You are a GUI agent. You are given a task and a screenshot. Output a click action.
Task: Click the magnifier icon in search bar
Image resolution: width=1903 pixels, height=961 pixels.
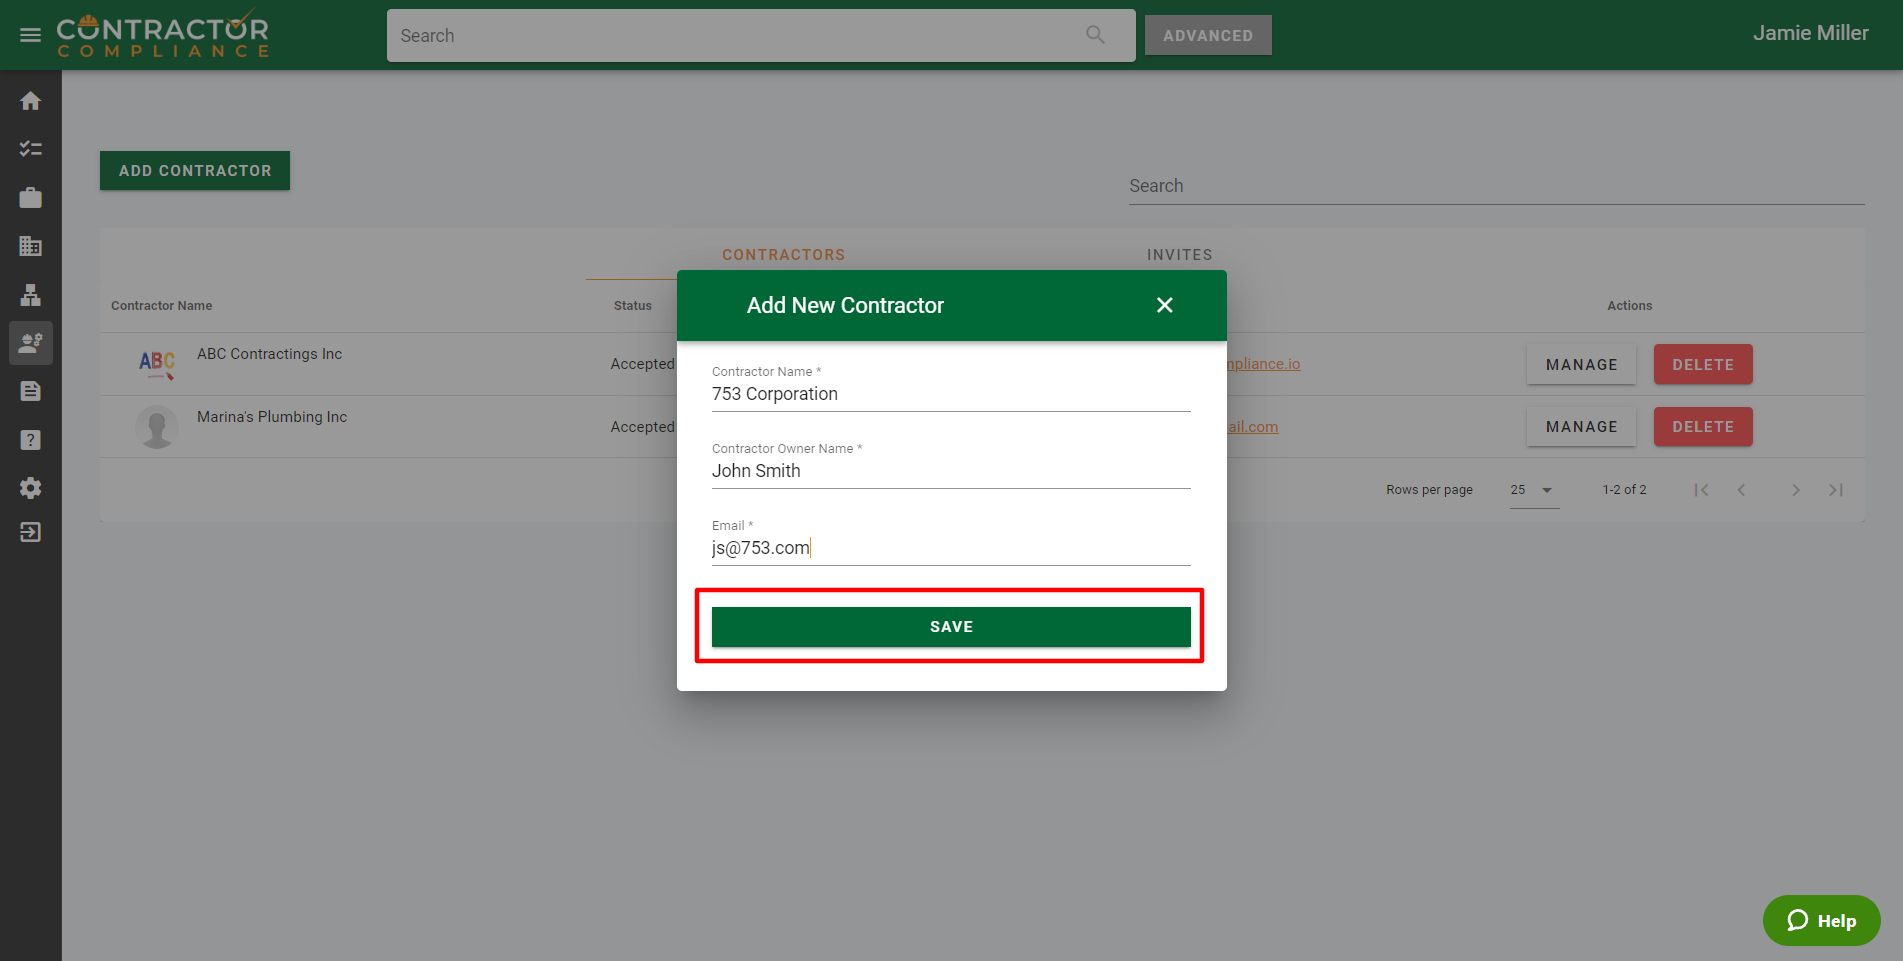pyautogui.click(x=1095, y=35)
